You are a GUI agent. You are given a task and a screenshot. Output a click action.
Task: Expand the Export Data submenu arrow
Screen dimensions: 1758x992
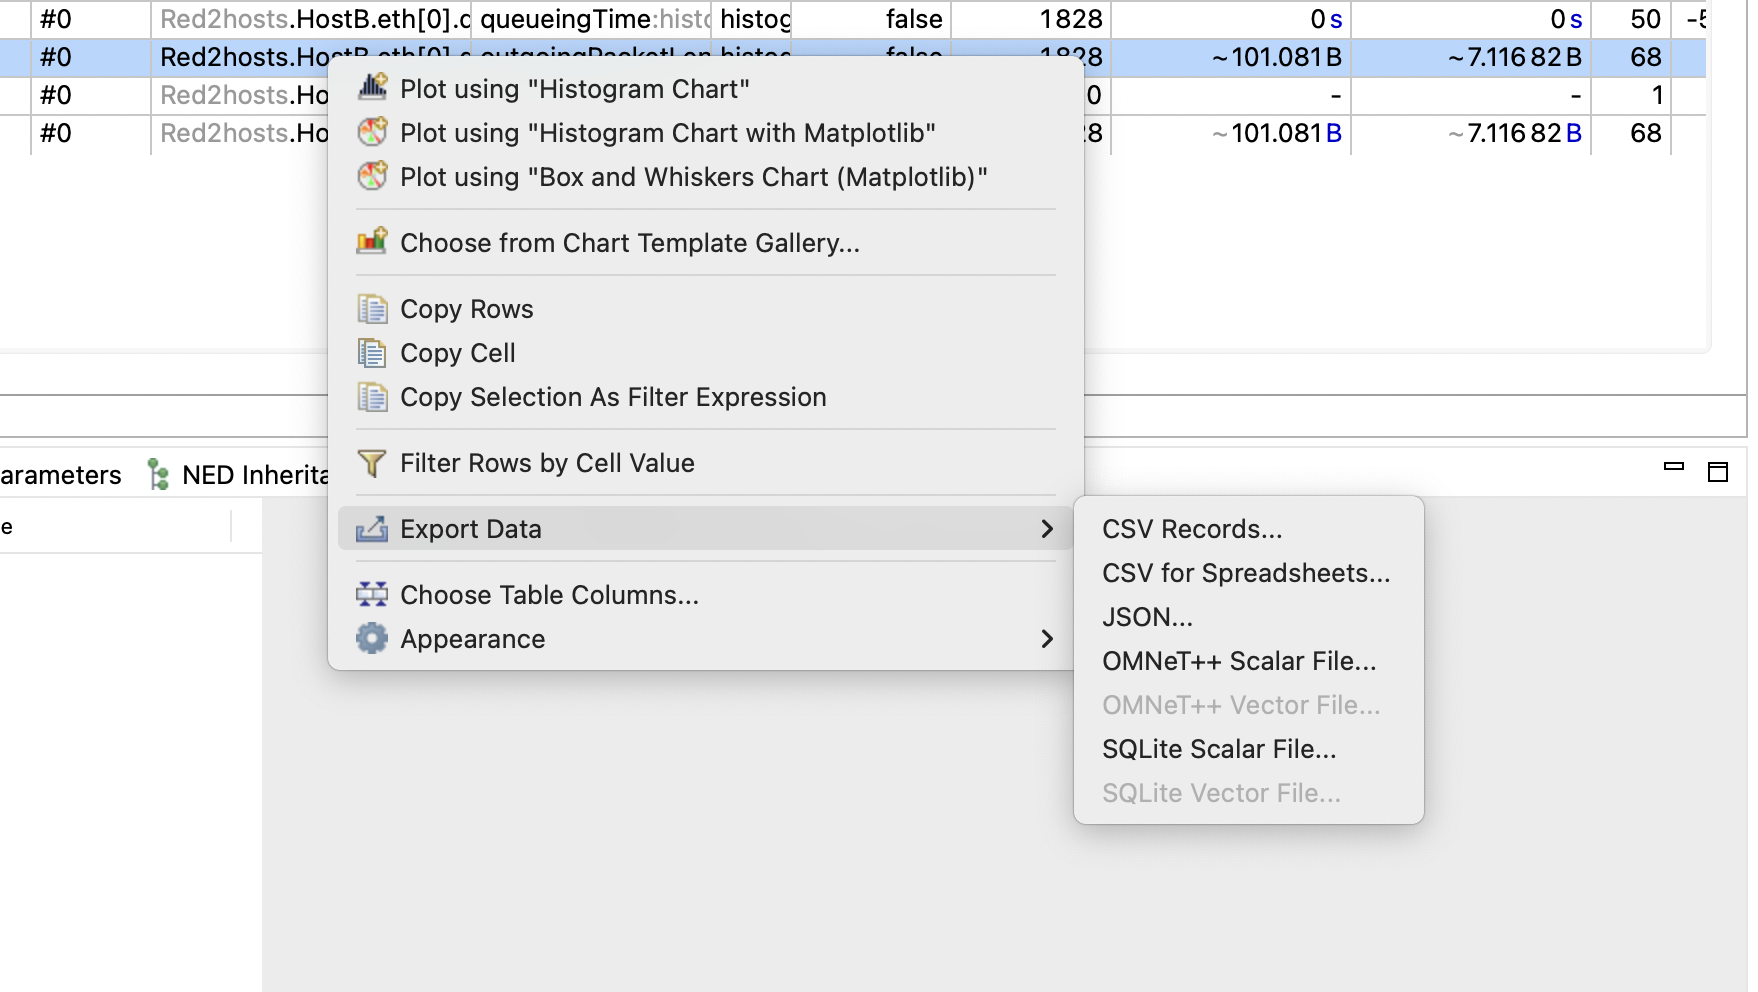point(1047,528)
